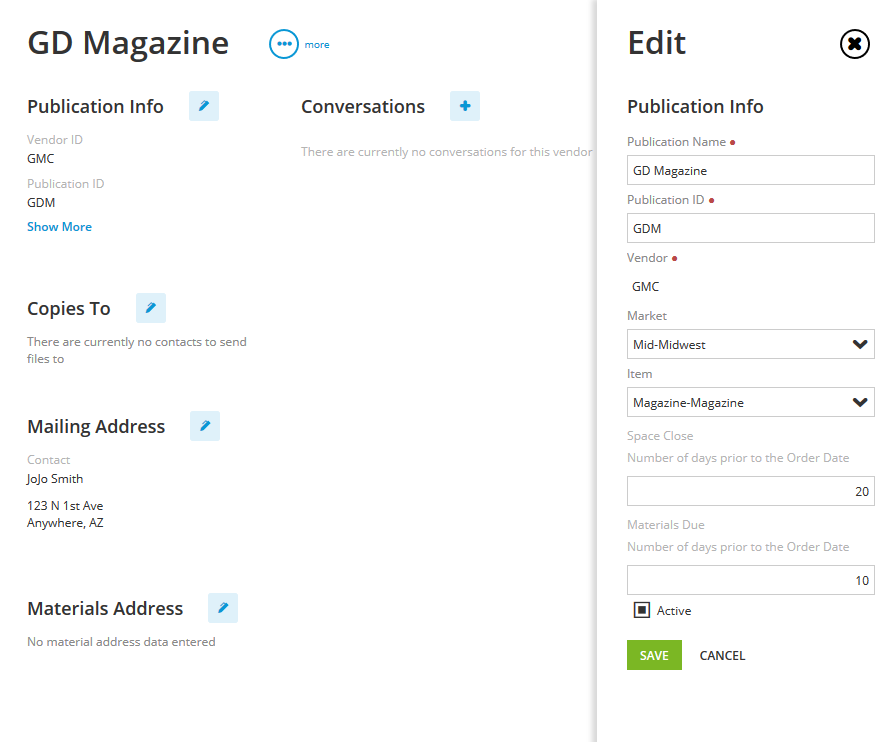Click the no conversations message text
The image size is (893, 742).
pyautogui.click(x=446, y=152)
